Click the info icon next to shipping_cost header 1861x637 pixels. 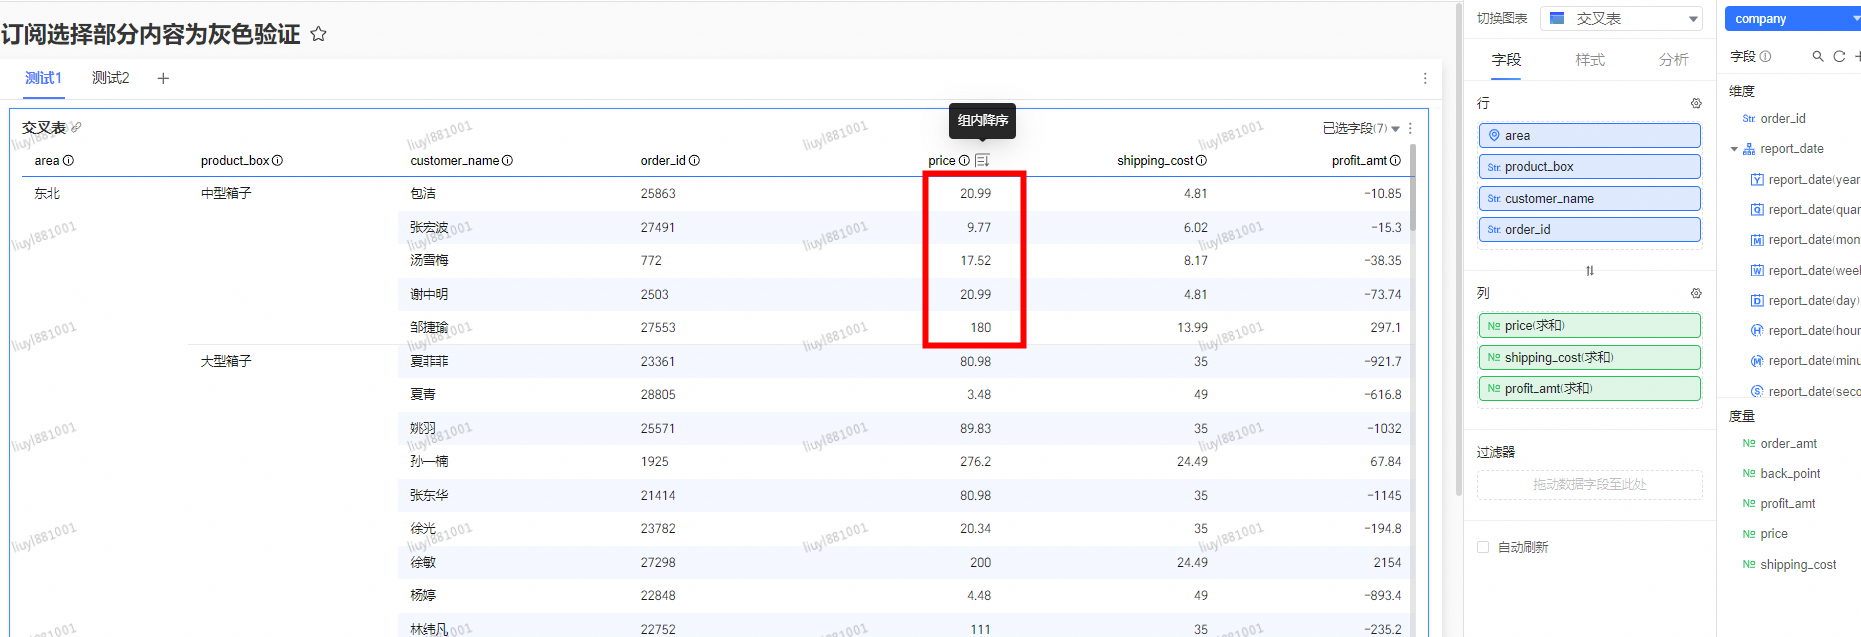pyautogui.click(x=1201, y=161)
